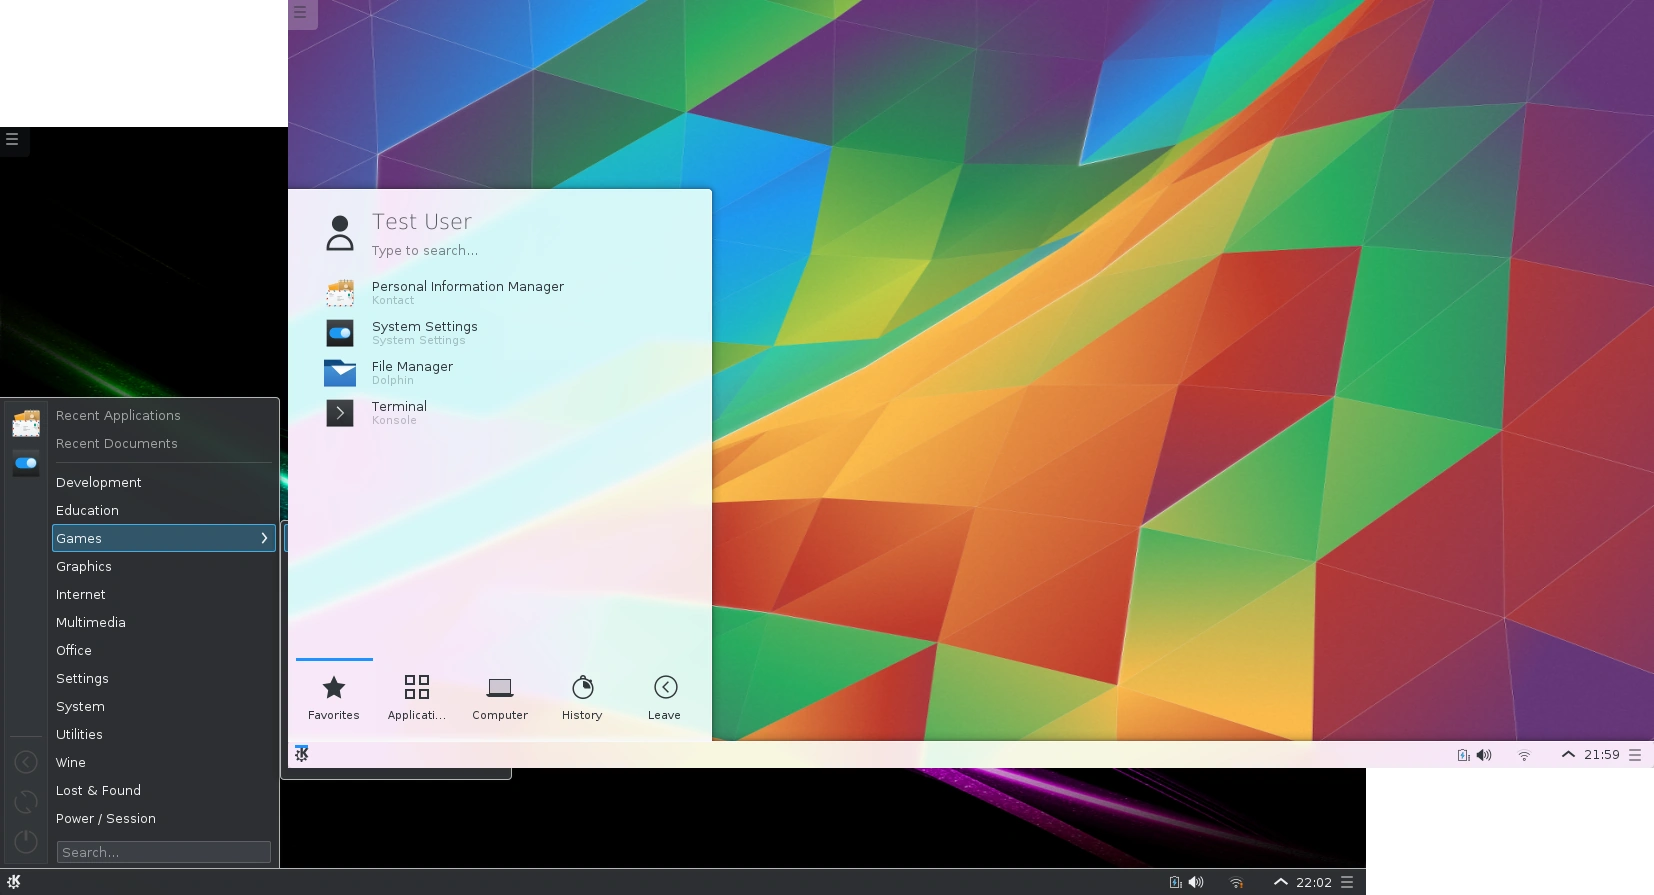Click the 22:02 clock on dark taskbar
This screenshot has width=1654, height=895.
[1314, 882]
